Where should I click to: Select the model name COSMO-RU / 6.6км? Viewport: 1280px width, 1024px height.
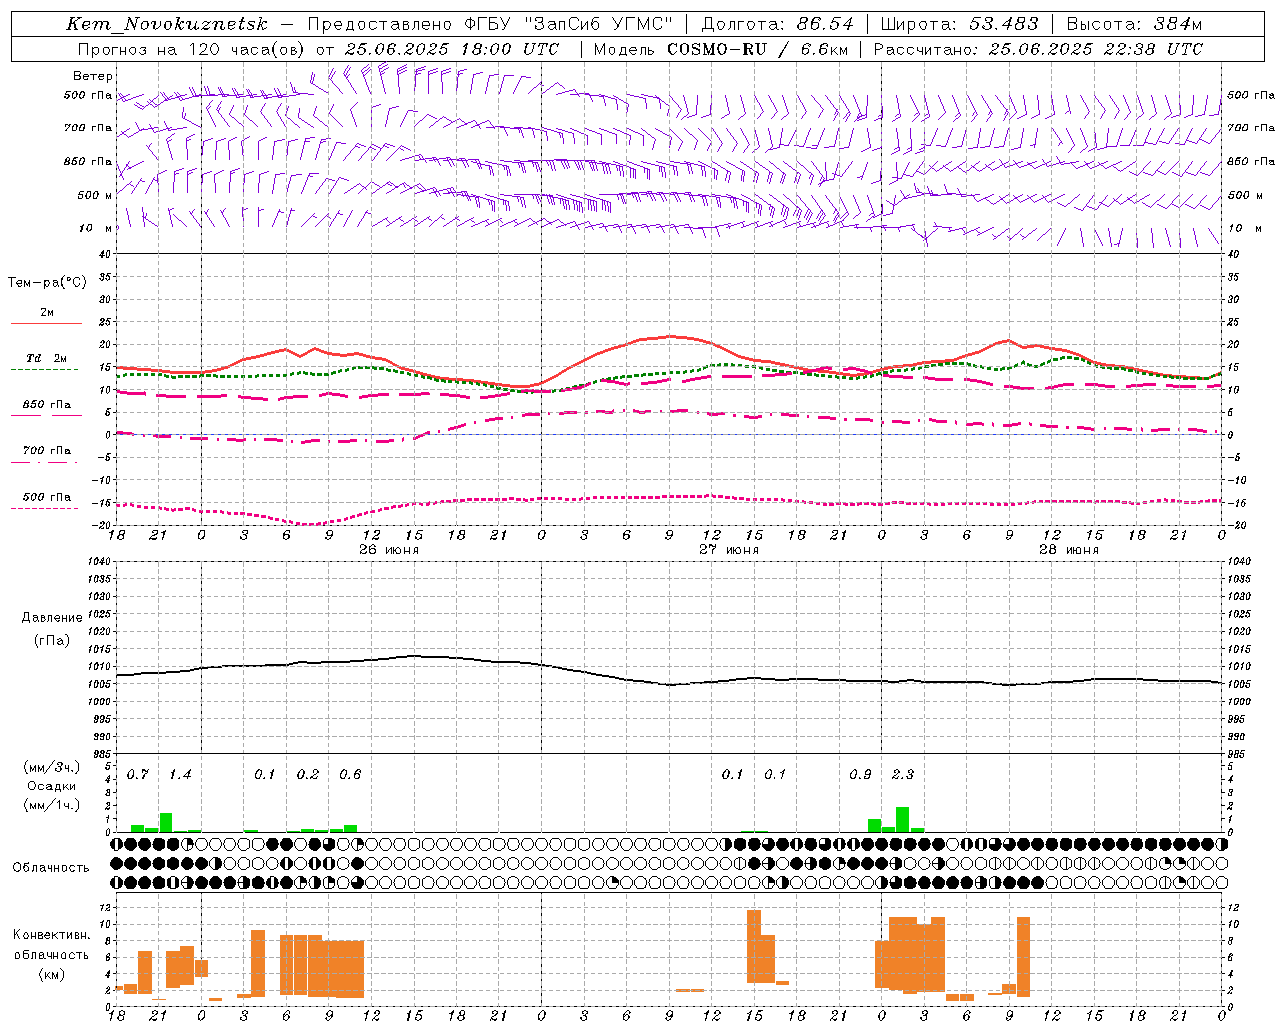click(758, 49)
